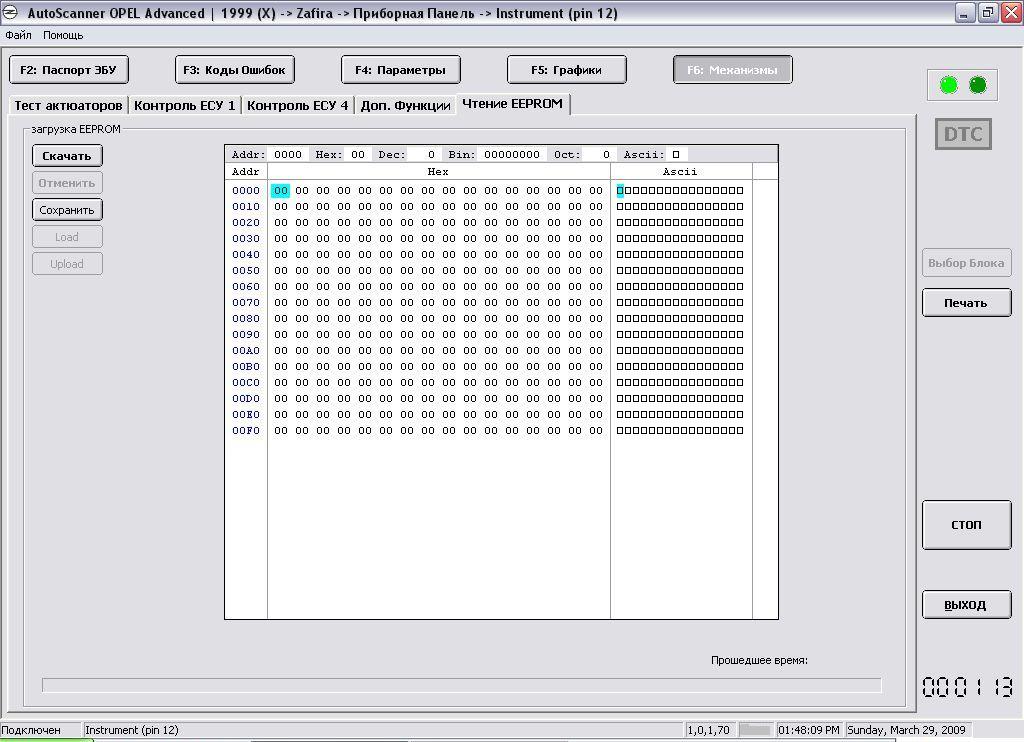The height and width of the screenshot is (742, 1024).
Task: Select the Контроль ЕСУ 1 tab
Action: click(185, 105)
